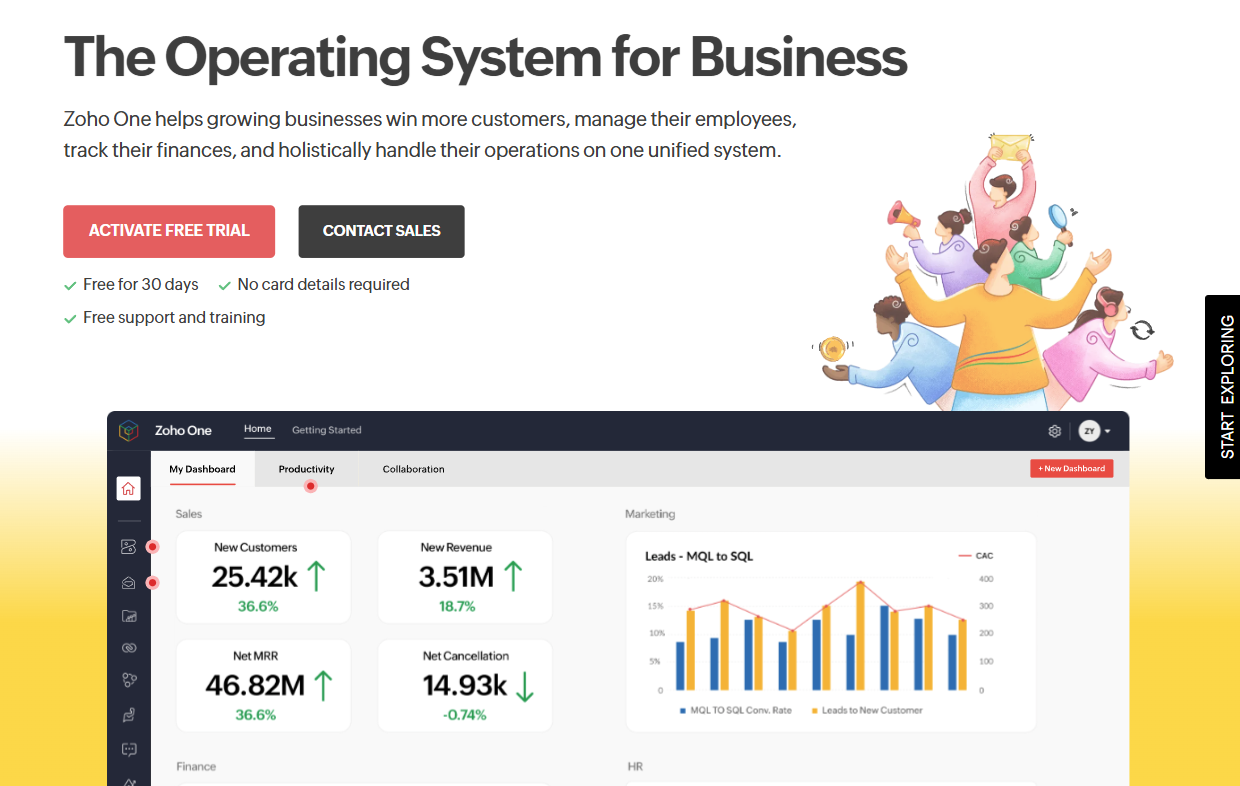Open the winding-path icon in the sidebar

click(128, 547)
